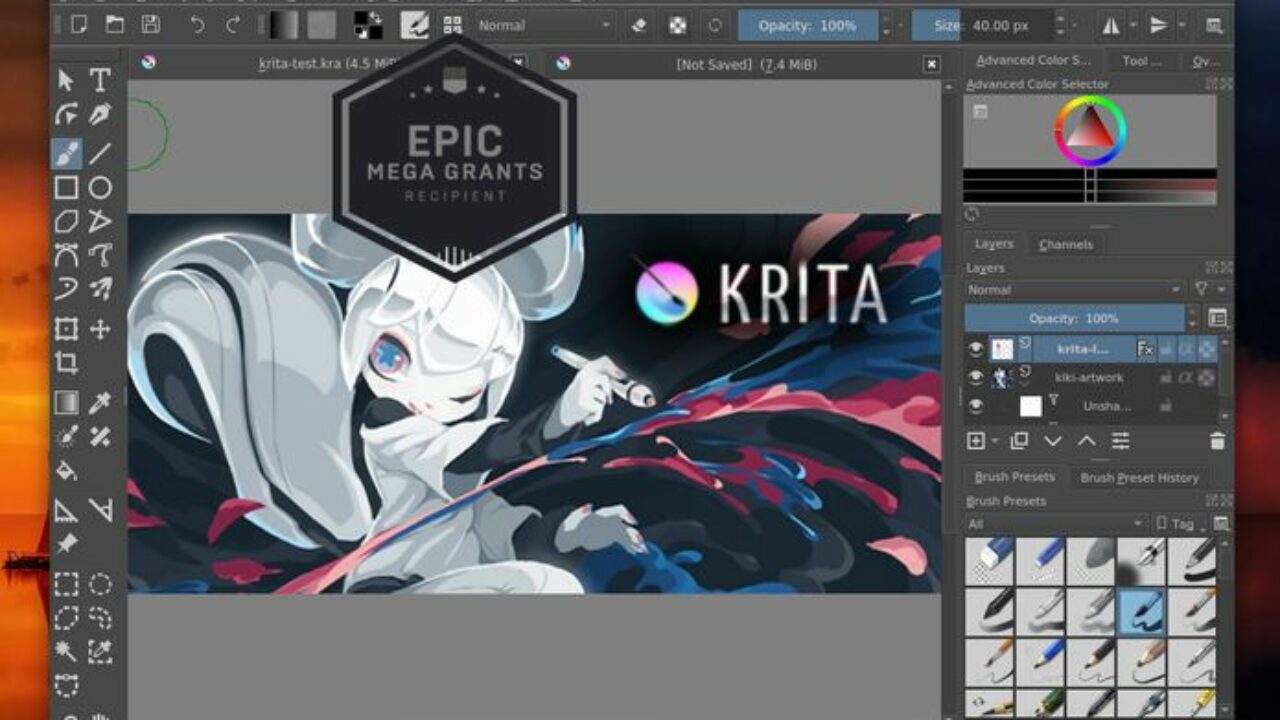The image size is (1280, 720).
Task: Open the horizontal mirror options dropdown arrow
Action: tap(1133, 25)
